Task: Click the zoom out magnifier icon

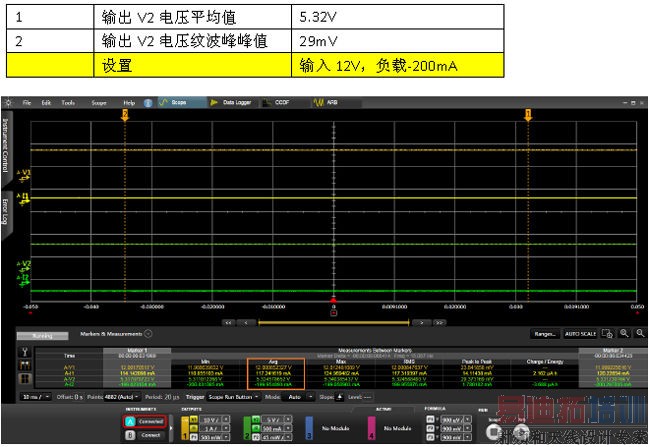Action: [x=640, y=333]
